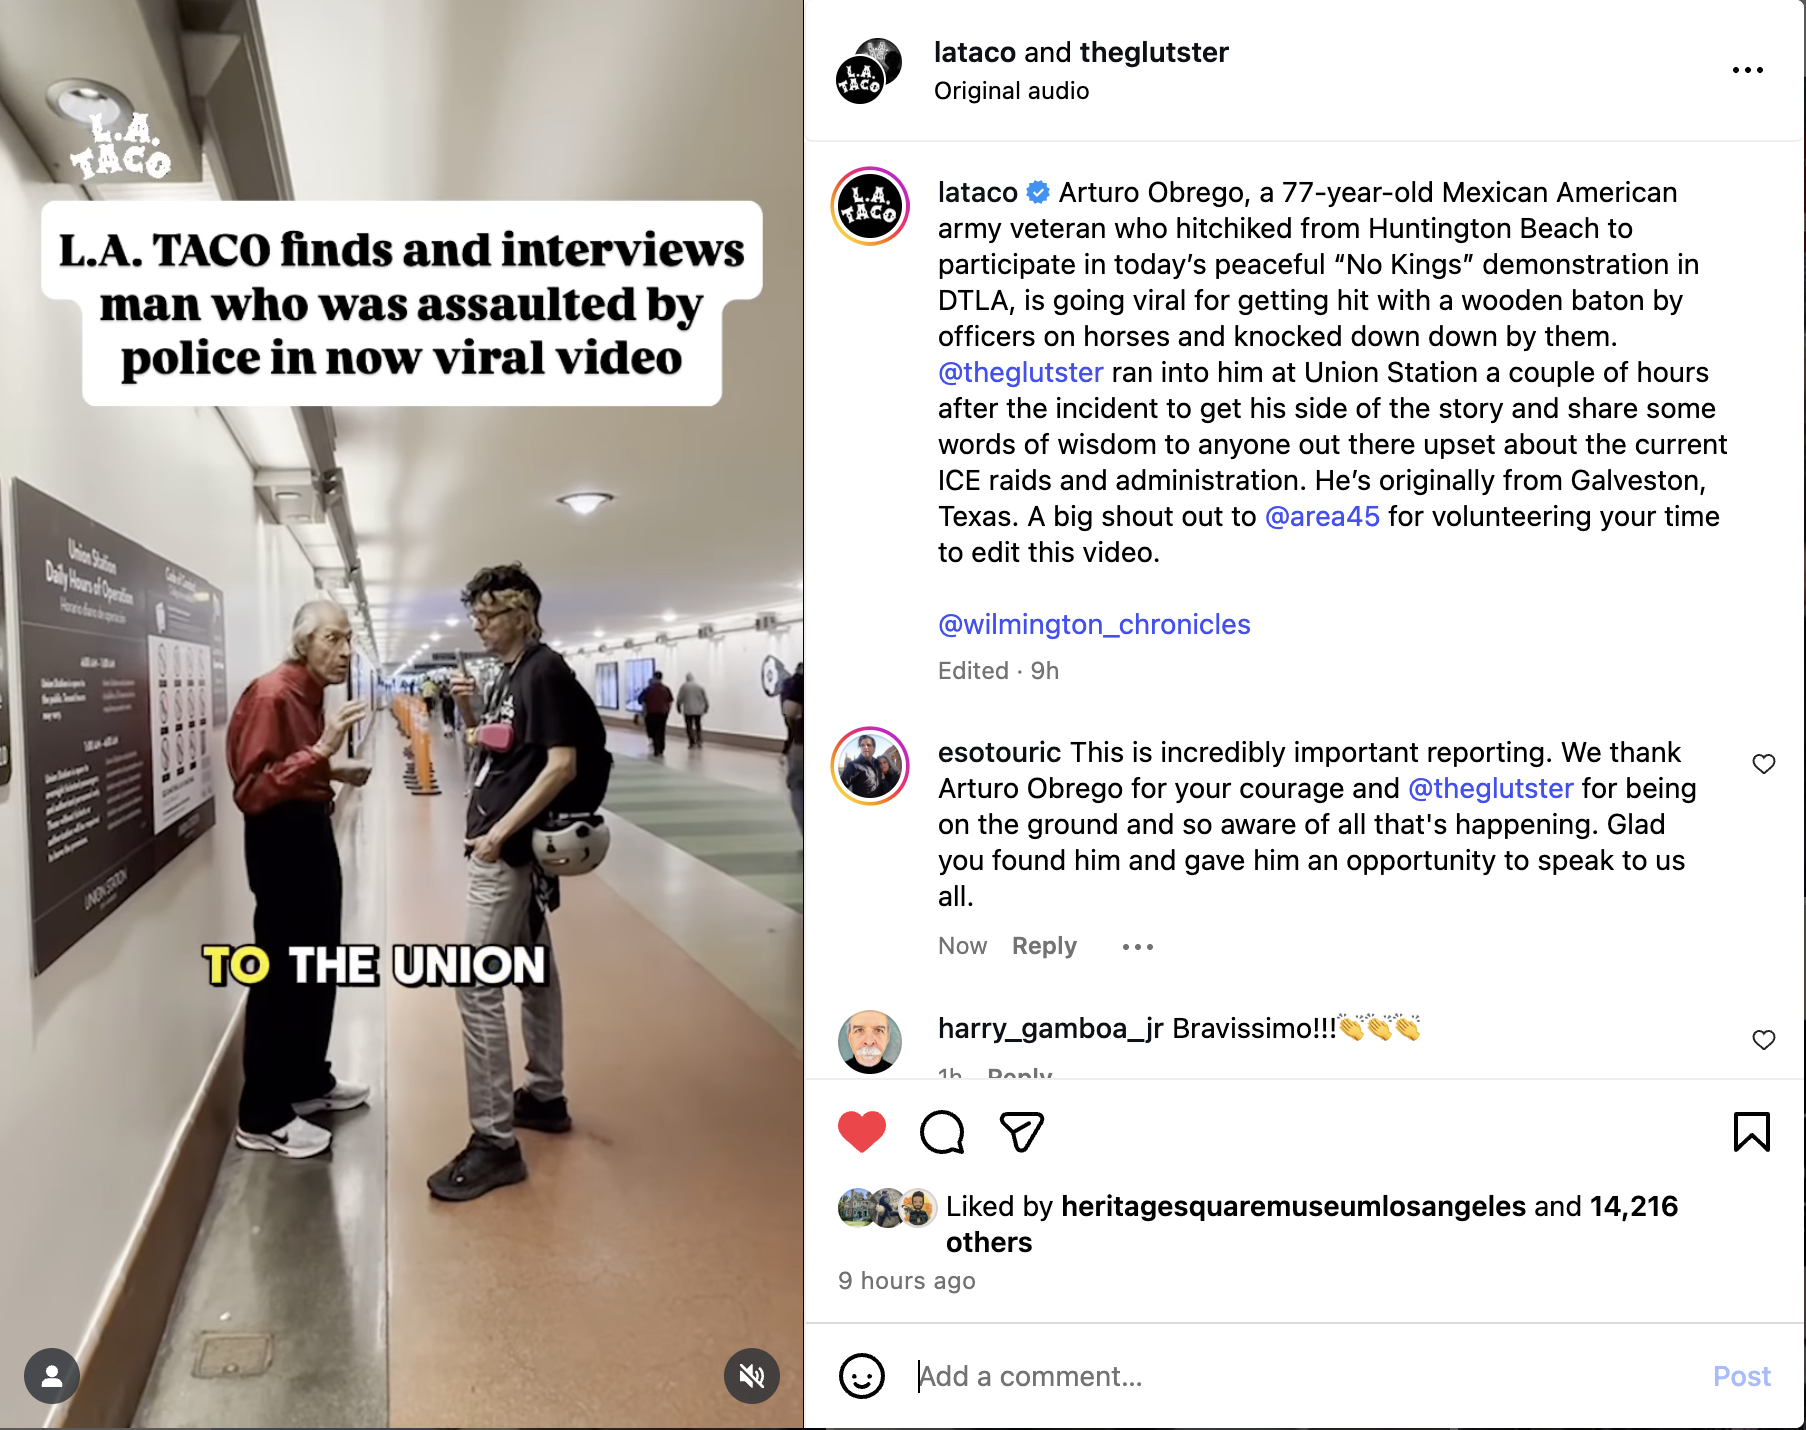Open harry_gamboa_jr's avatar
This screenshot has width=1806, height=1430.
click(870, 1042)
